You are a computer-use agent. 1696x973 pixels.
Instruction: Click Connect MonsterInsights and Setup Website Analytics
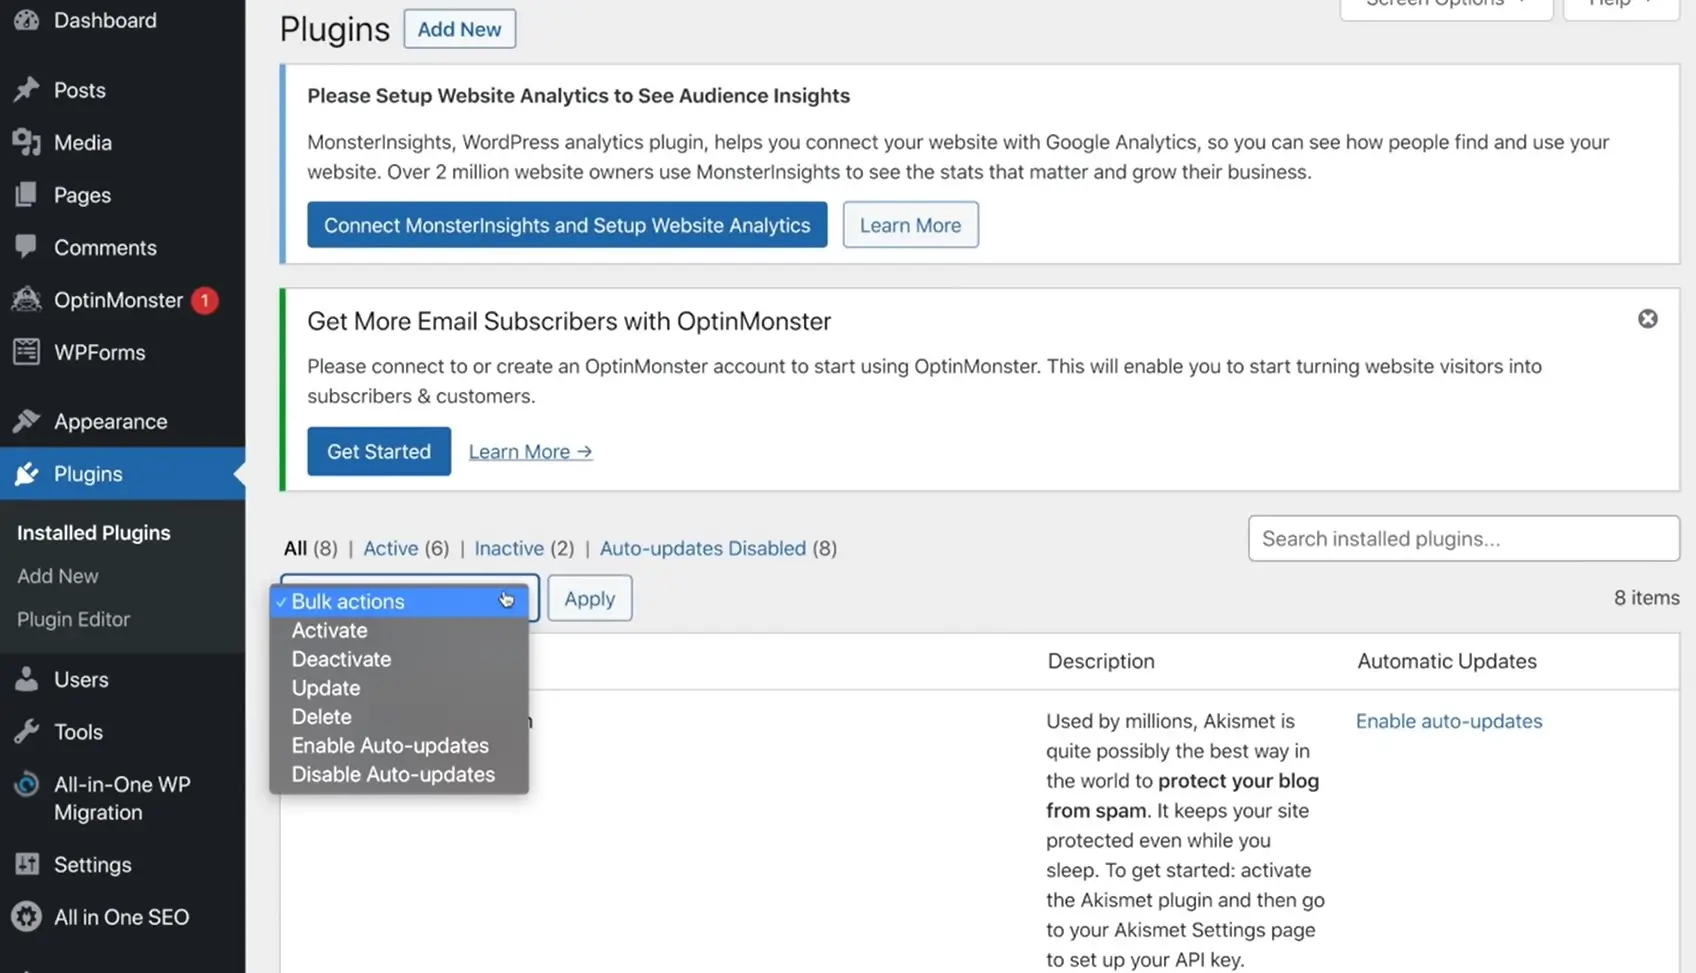567,225
